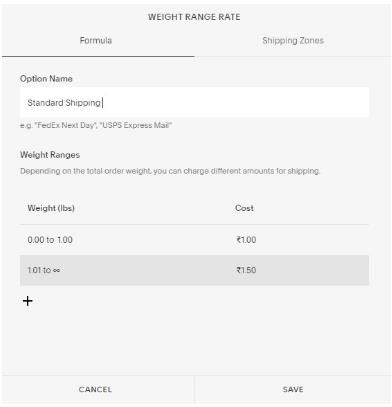Save the weight range rate
Image resolution: width=392 pixels, height=407 pixels.
[x=293, y=389]
